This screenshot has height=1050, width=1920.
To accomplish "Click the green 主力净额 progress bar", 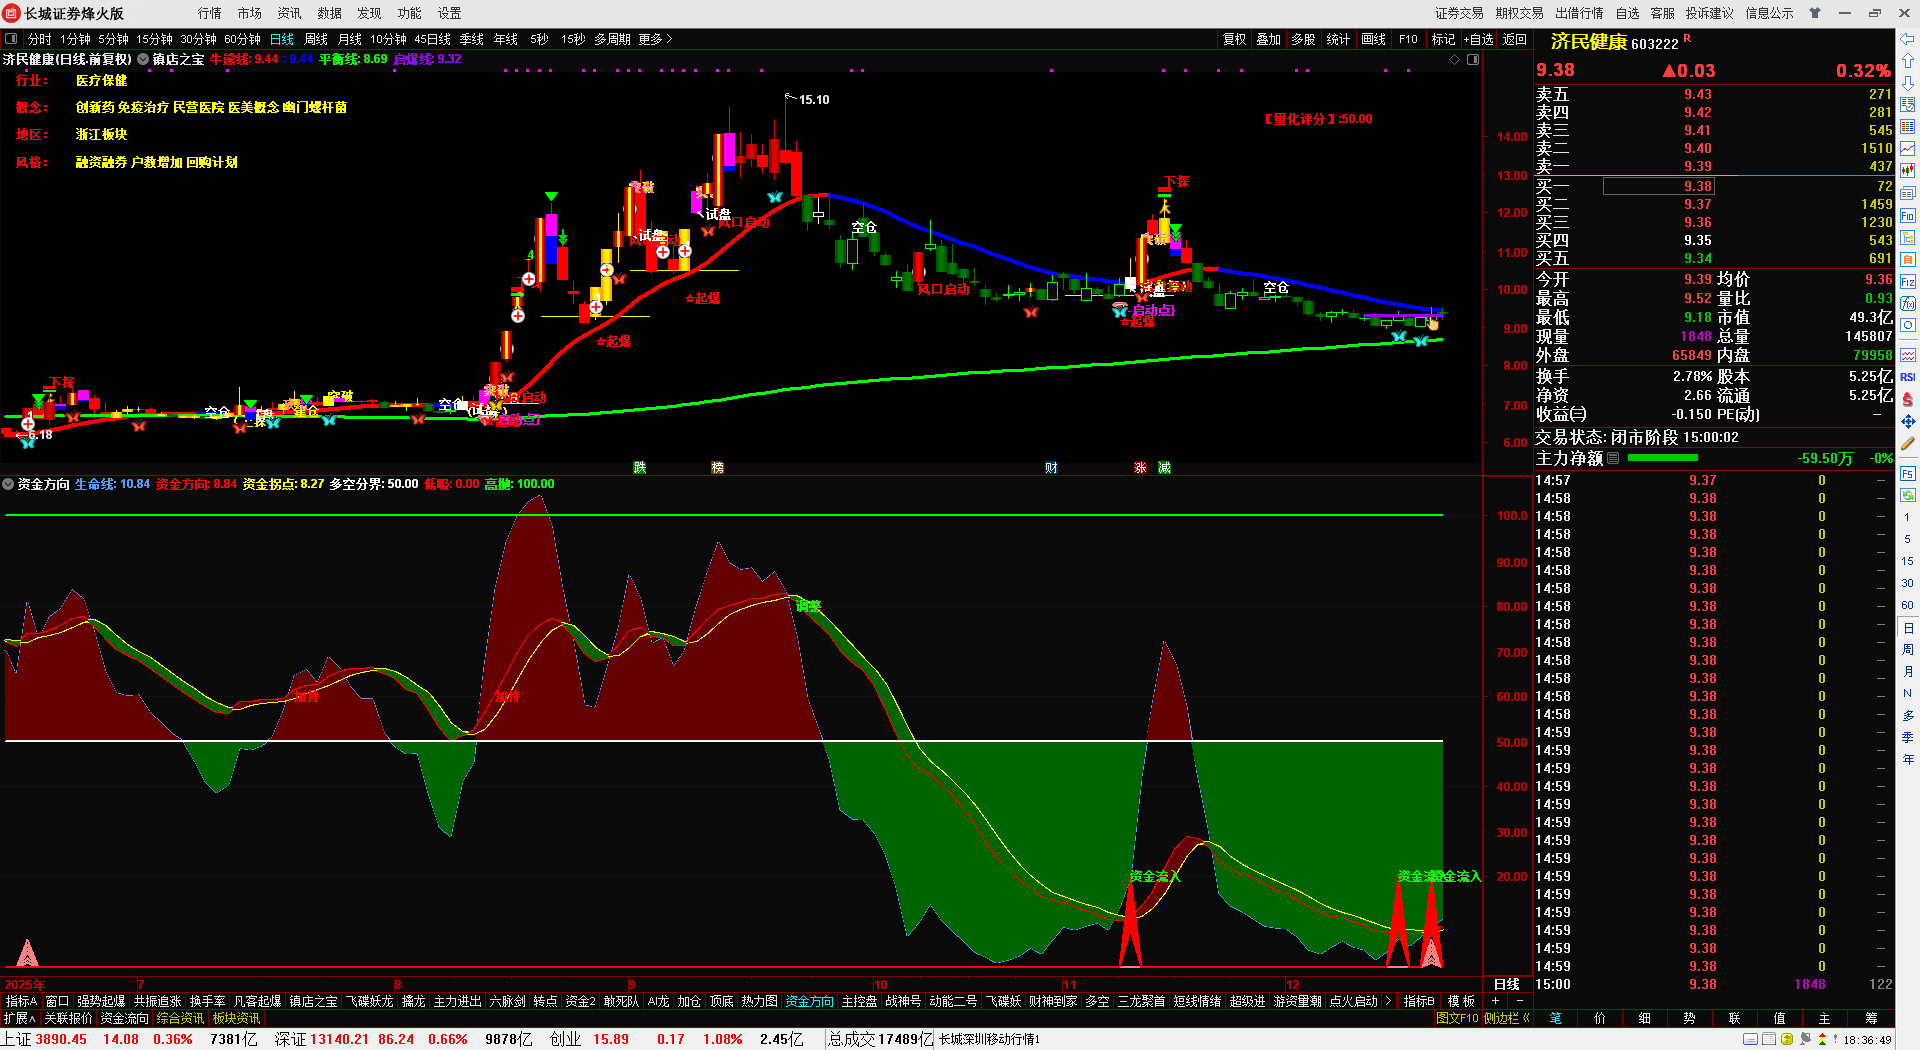I will point(1662,458).
